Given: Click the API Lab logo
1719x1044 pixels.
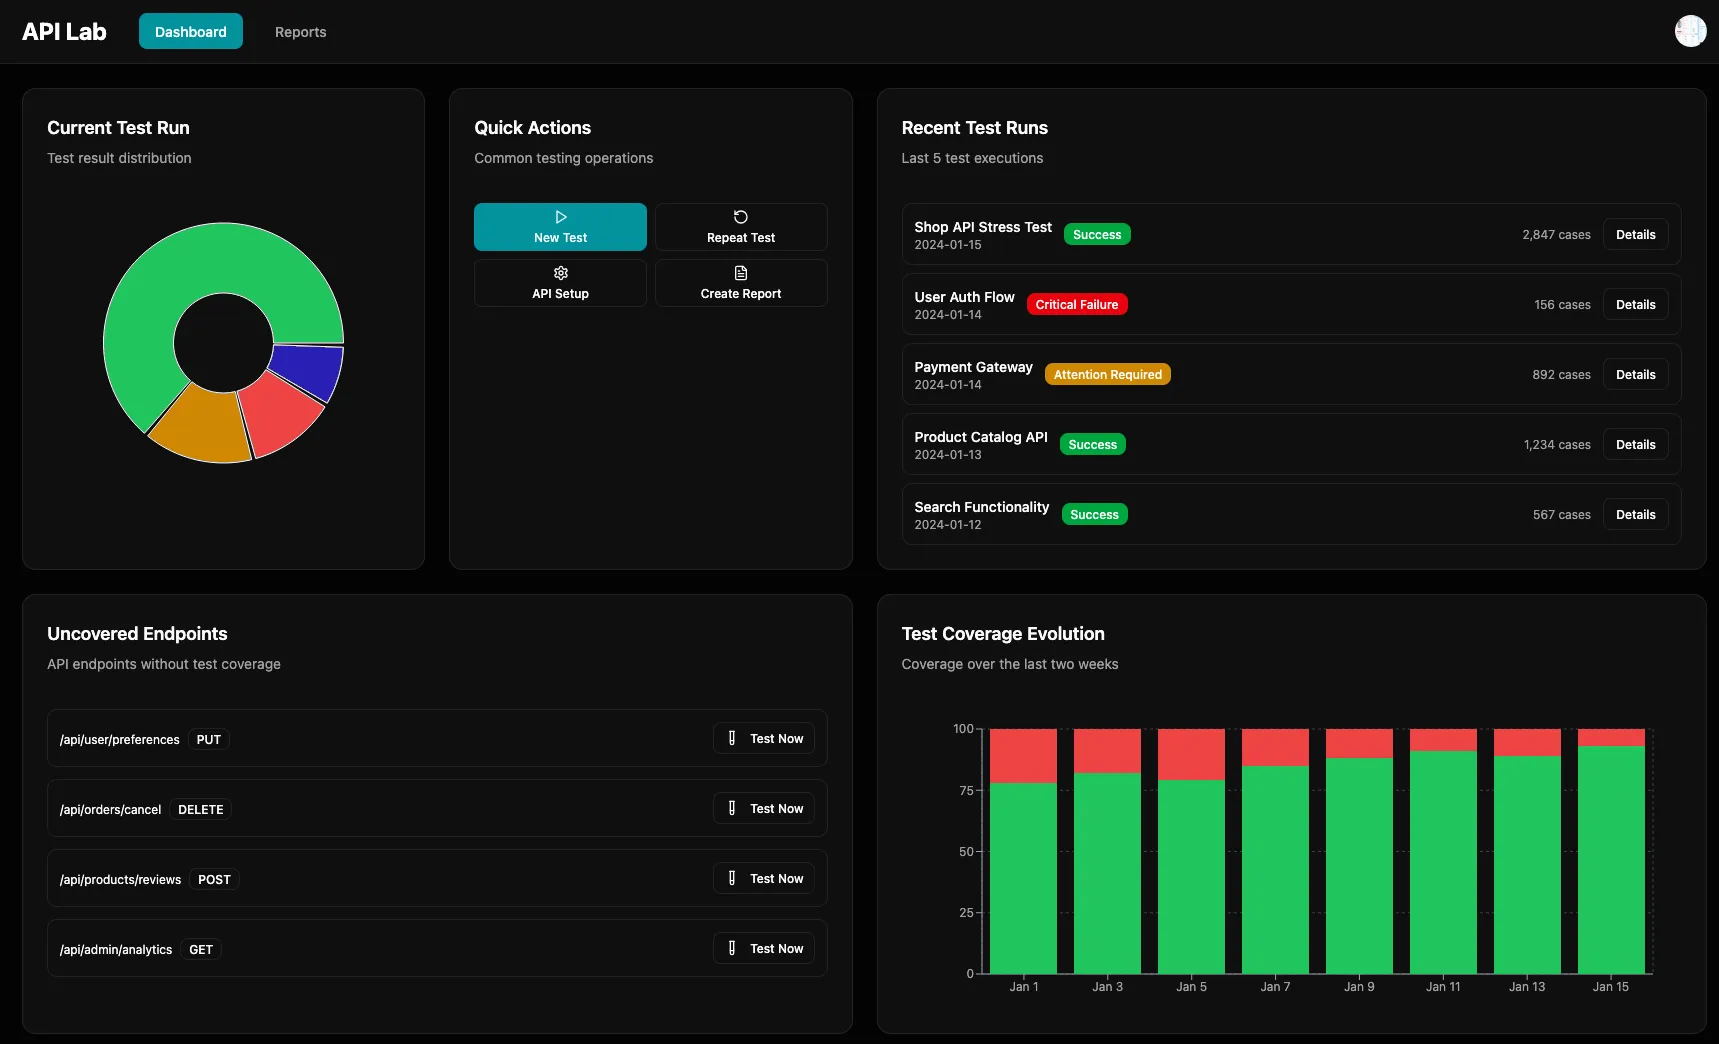Looking at the screenshot, I should (65, 31).
